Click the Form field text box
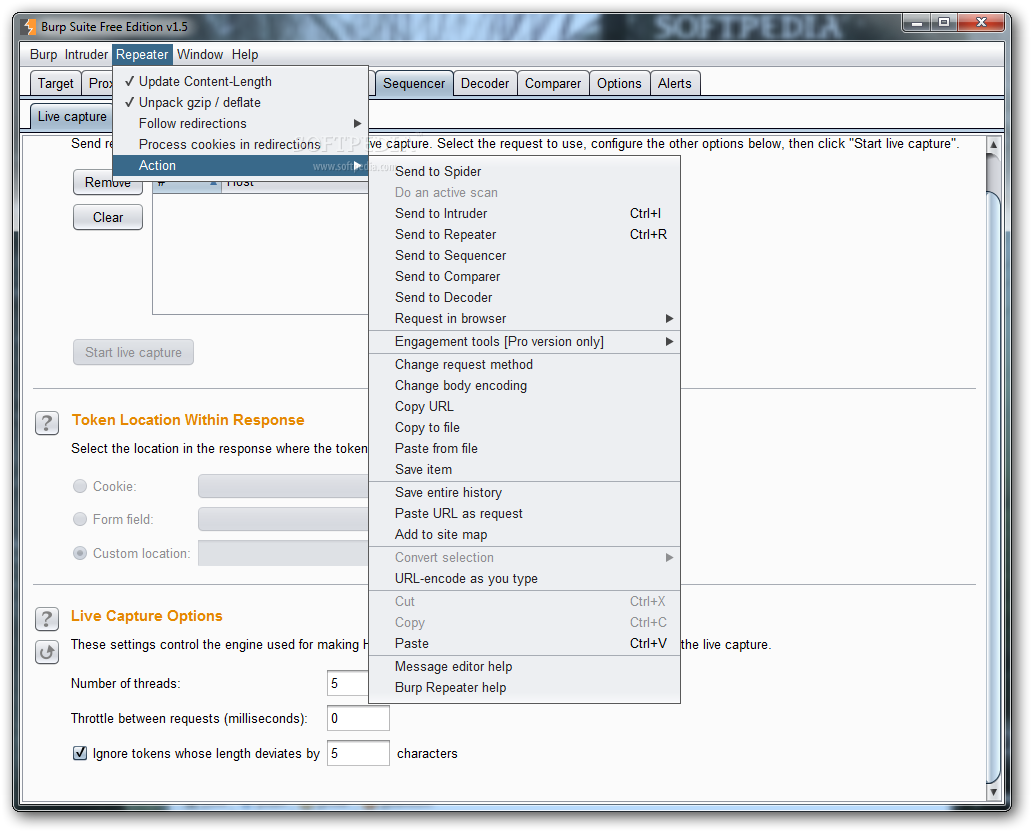Viewport: 1032px width, 832px height. click(283, 519)
